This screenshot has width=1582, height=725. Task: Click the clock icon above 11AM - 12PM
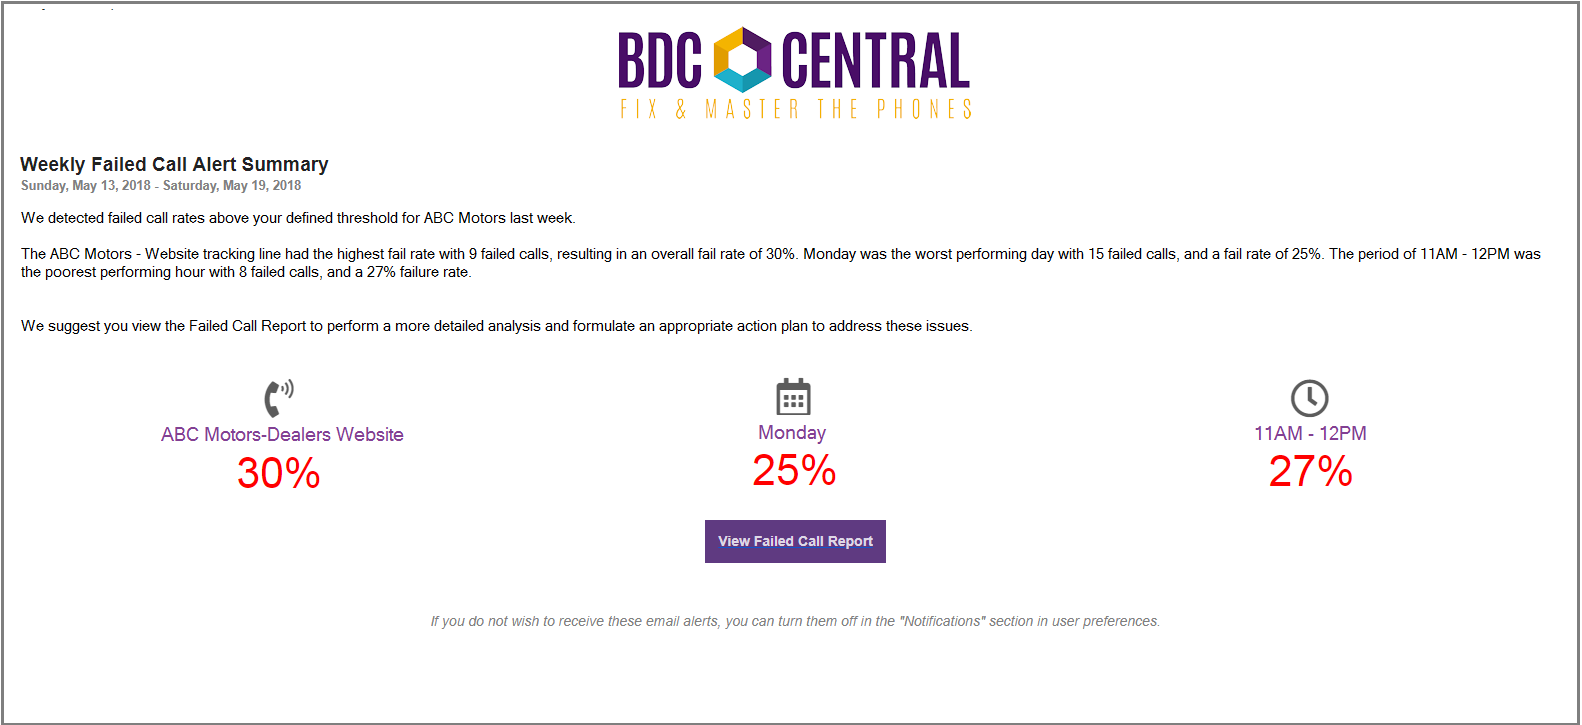click(x=1310, y=398)
